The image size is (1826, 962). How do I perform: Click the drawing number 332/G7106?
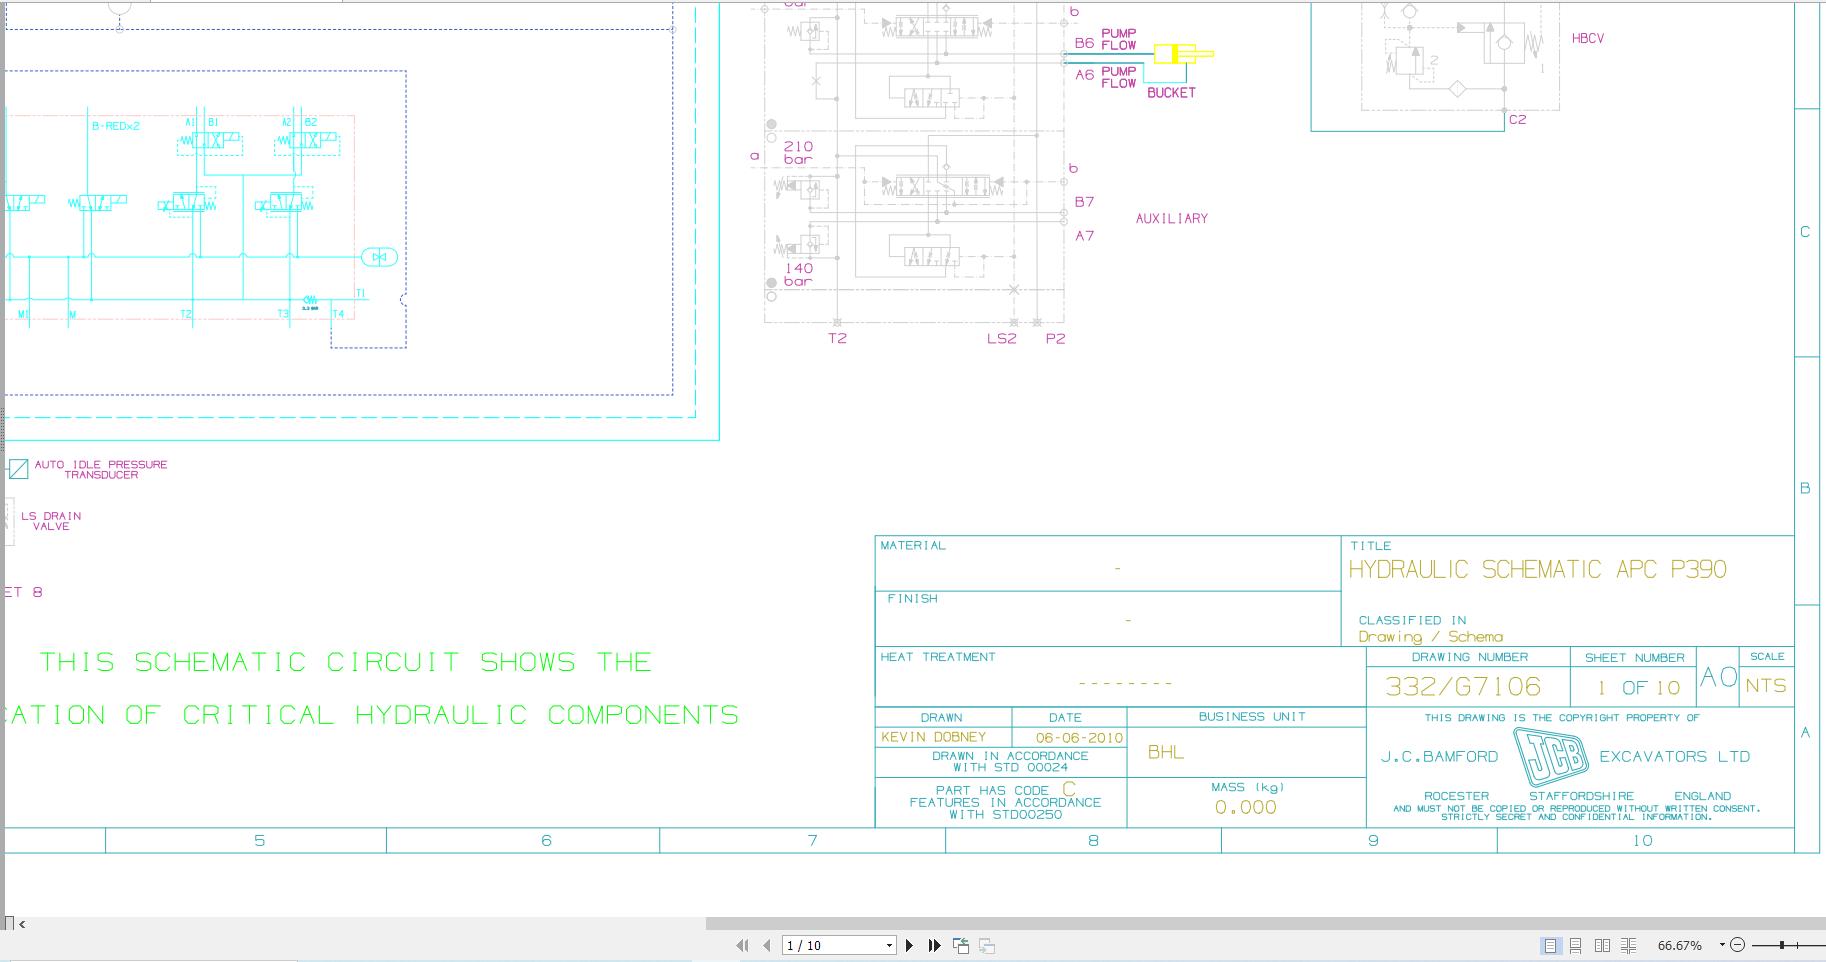(1463, 686)
